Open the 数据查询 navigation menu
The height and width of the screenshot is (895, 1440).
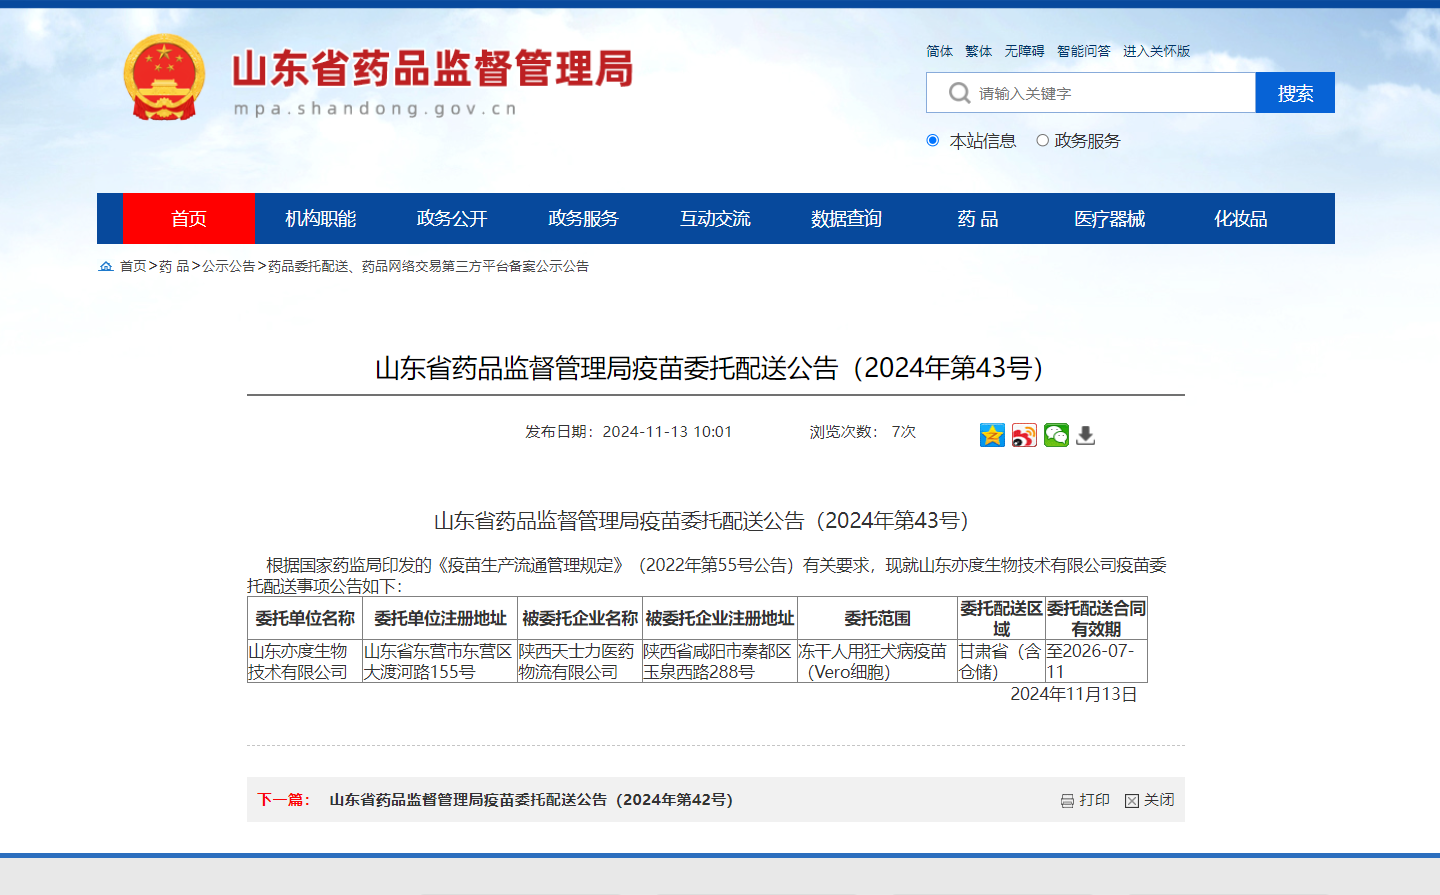pos(846,219)
